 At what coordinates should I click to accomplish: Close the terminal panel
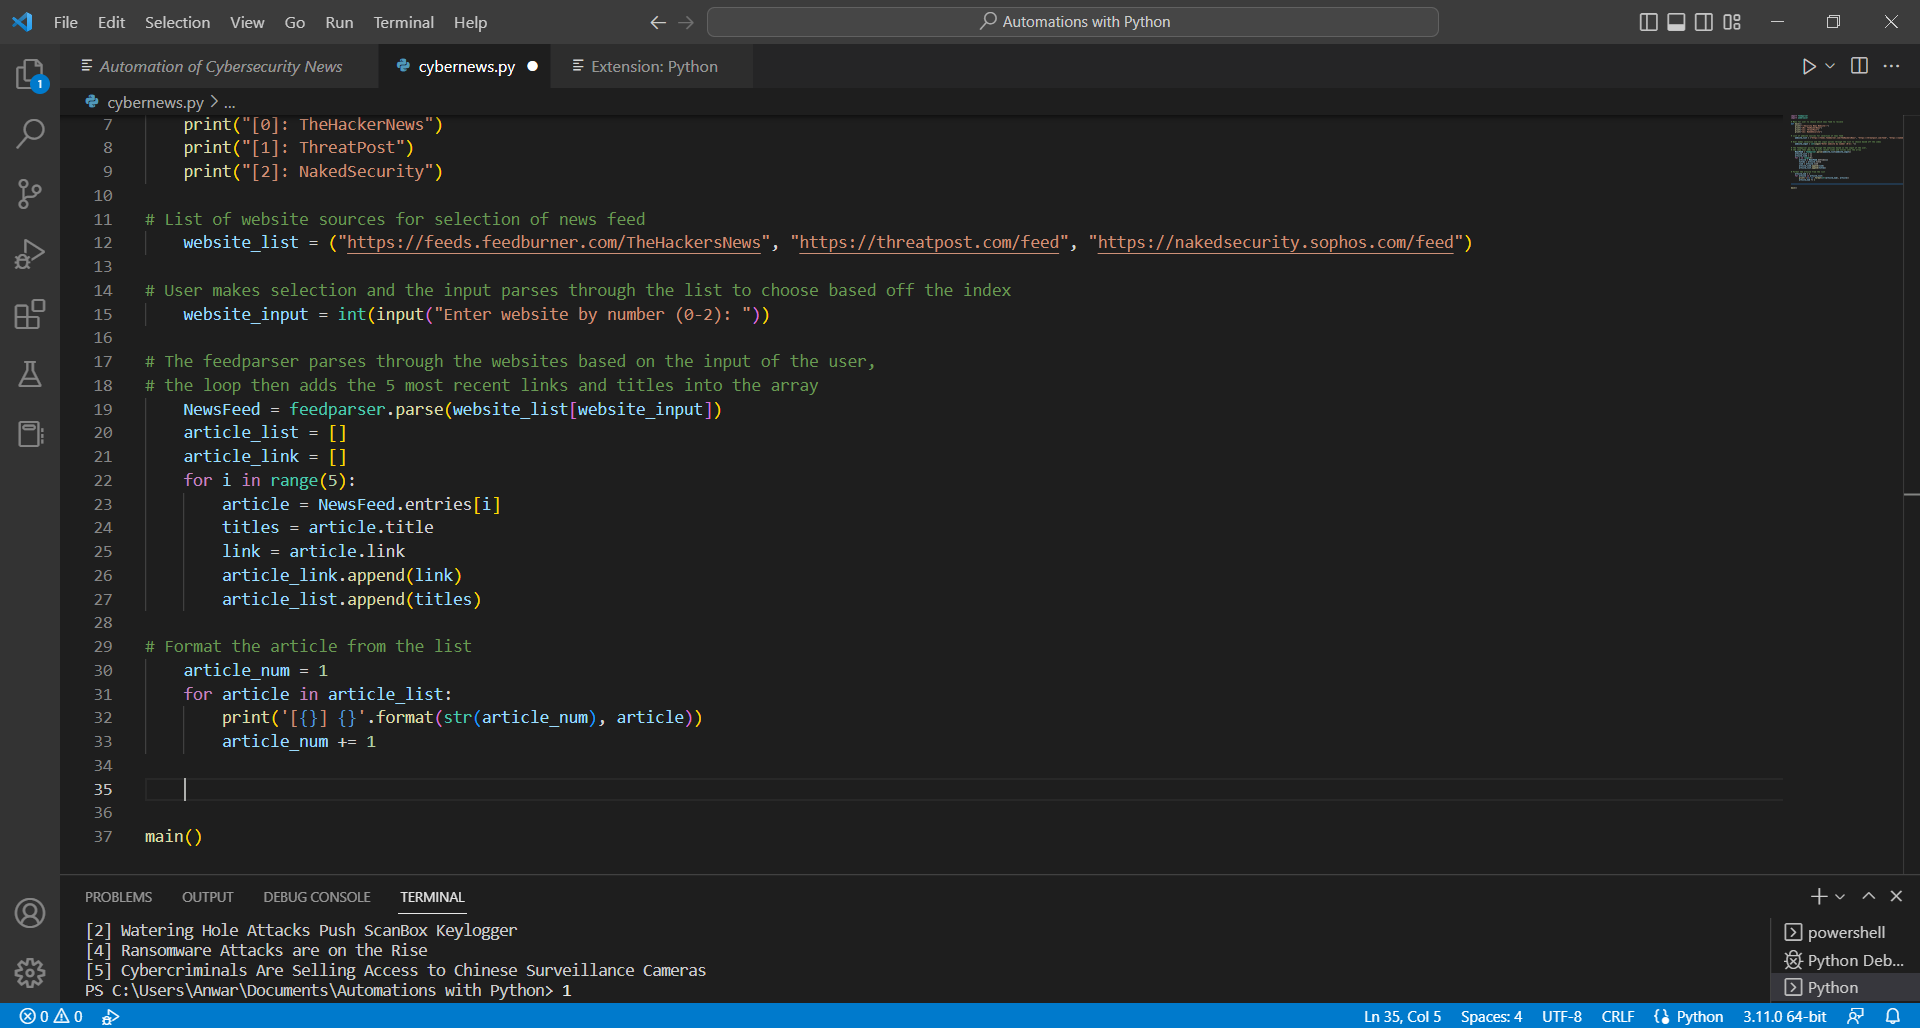tap(1896, 897)
